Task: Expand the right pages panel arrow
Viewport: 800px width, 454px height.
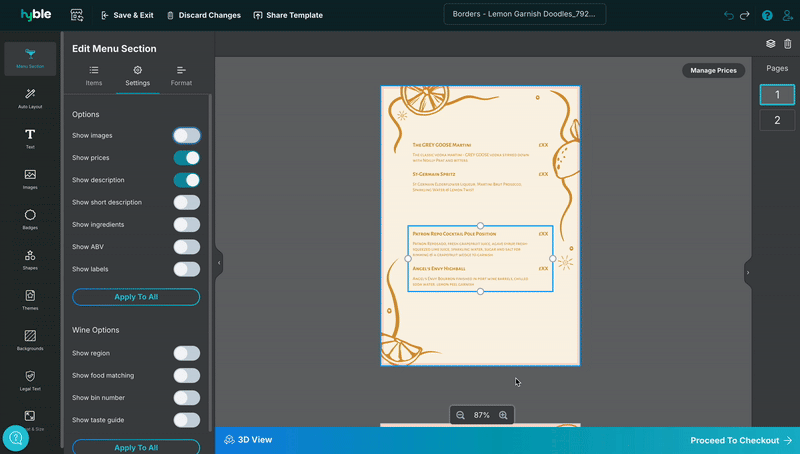Action: coord(748,273)
